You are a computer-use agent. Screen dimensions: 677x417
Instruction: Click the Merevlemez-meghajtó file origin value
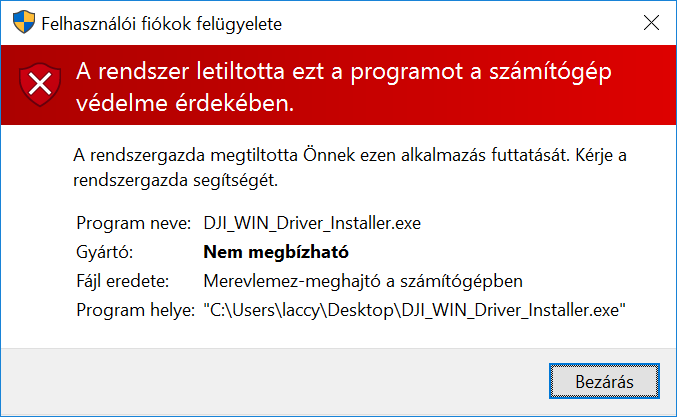(363, 281)
